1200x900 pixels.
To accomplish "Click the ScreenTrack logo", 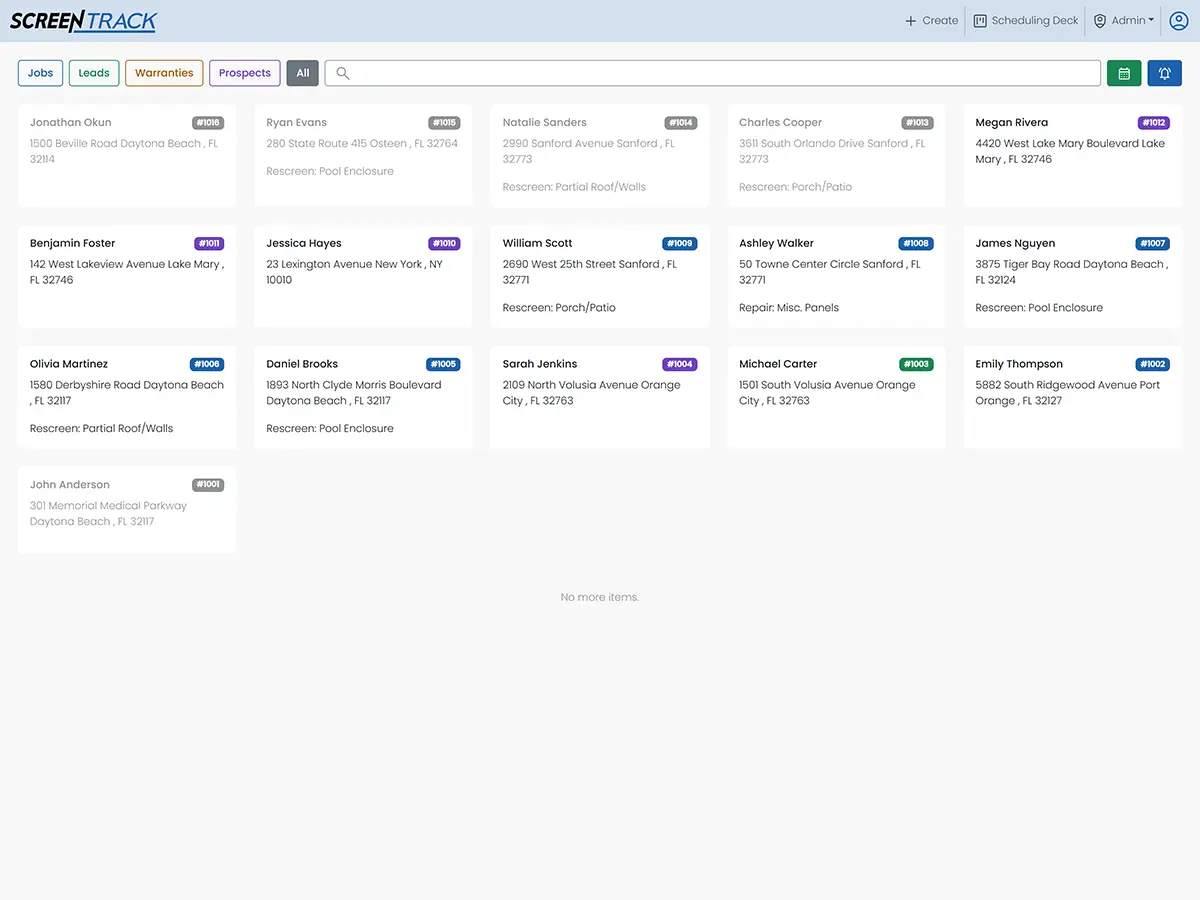I will click(x=83, y=20).
